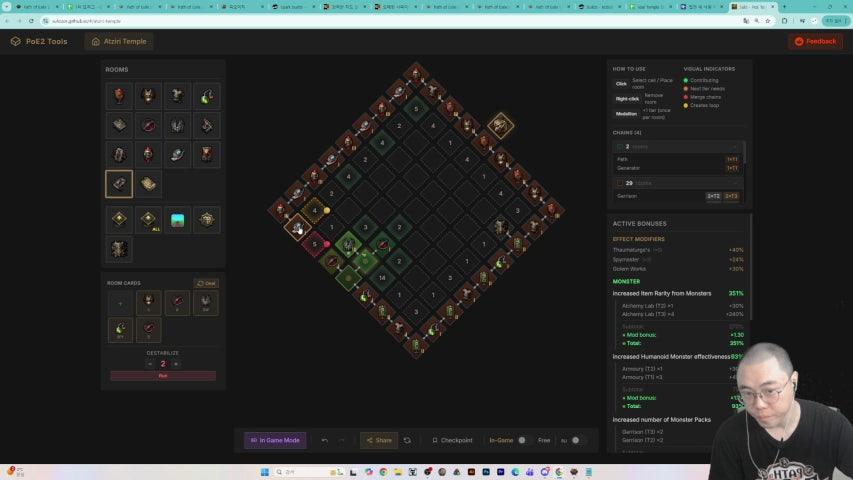Reset the temple layout with refresh icon
The width and height of the screenshot is (853, 480).
(407, 440)
